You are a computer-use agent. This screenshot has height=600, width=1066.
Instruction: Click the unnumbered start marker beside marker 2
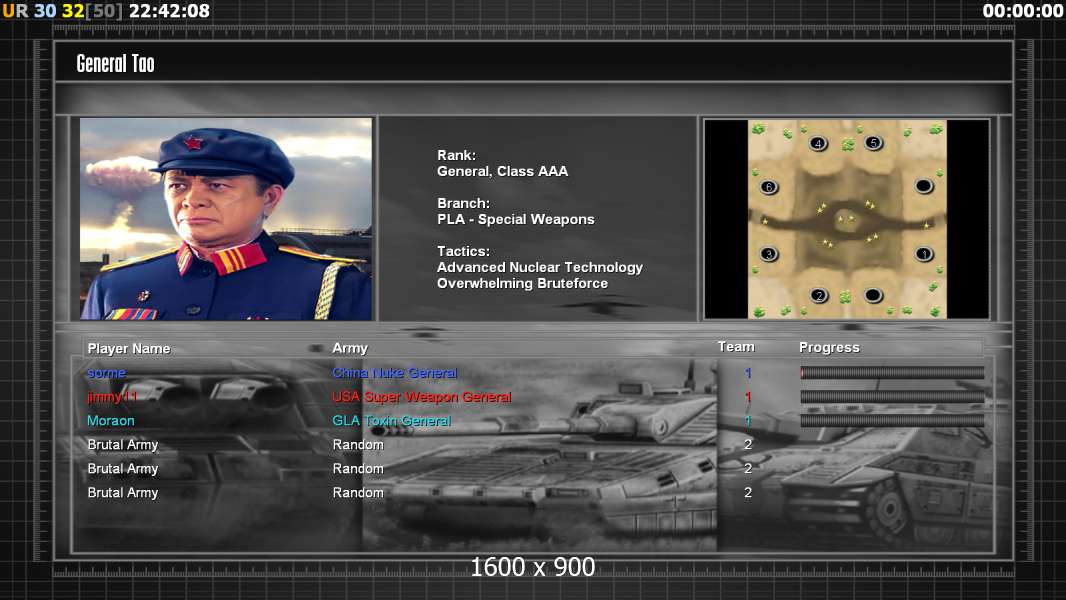[x=873, y=295]
